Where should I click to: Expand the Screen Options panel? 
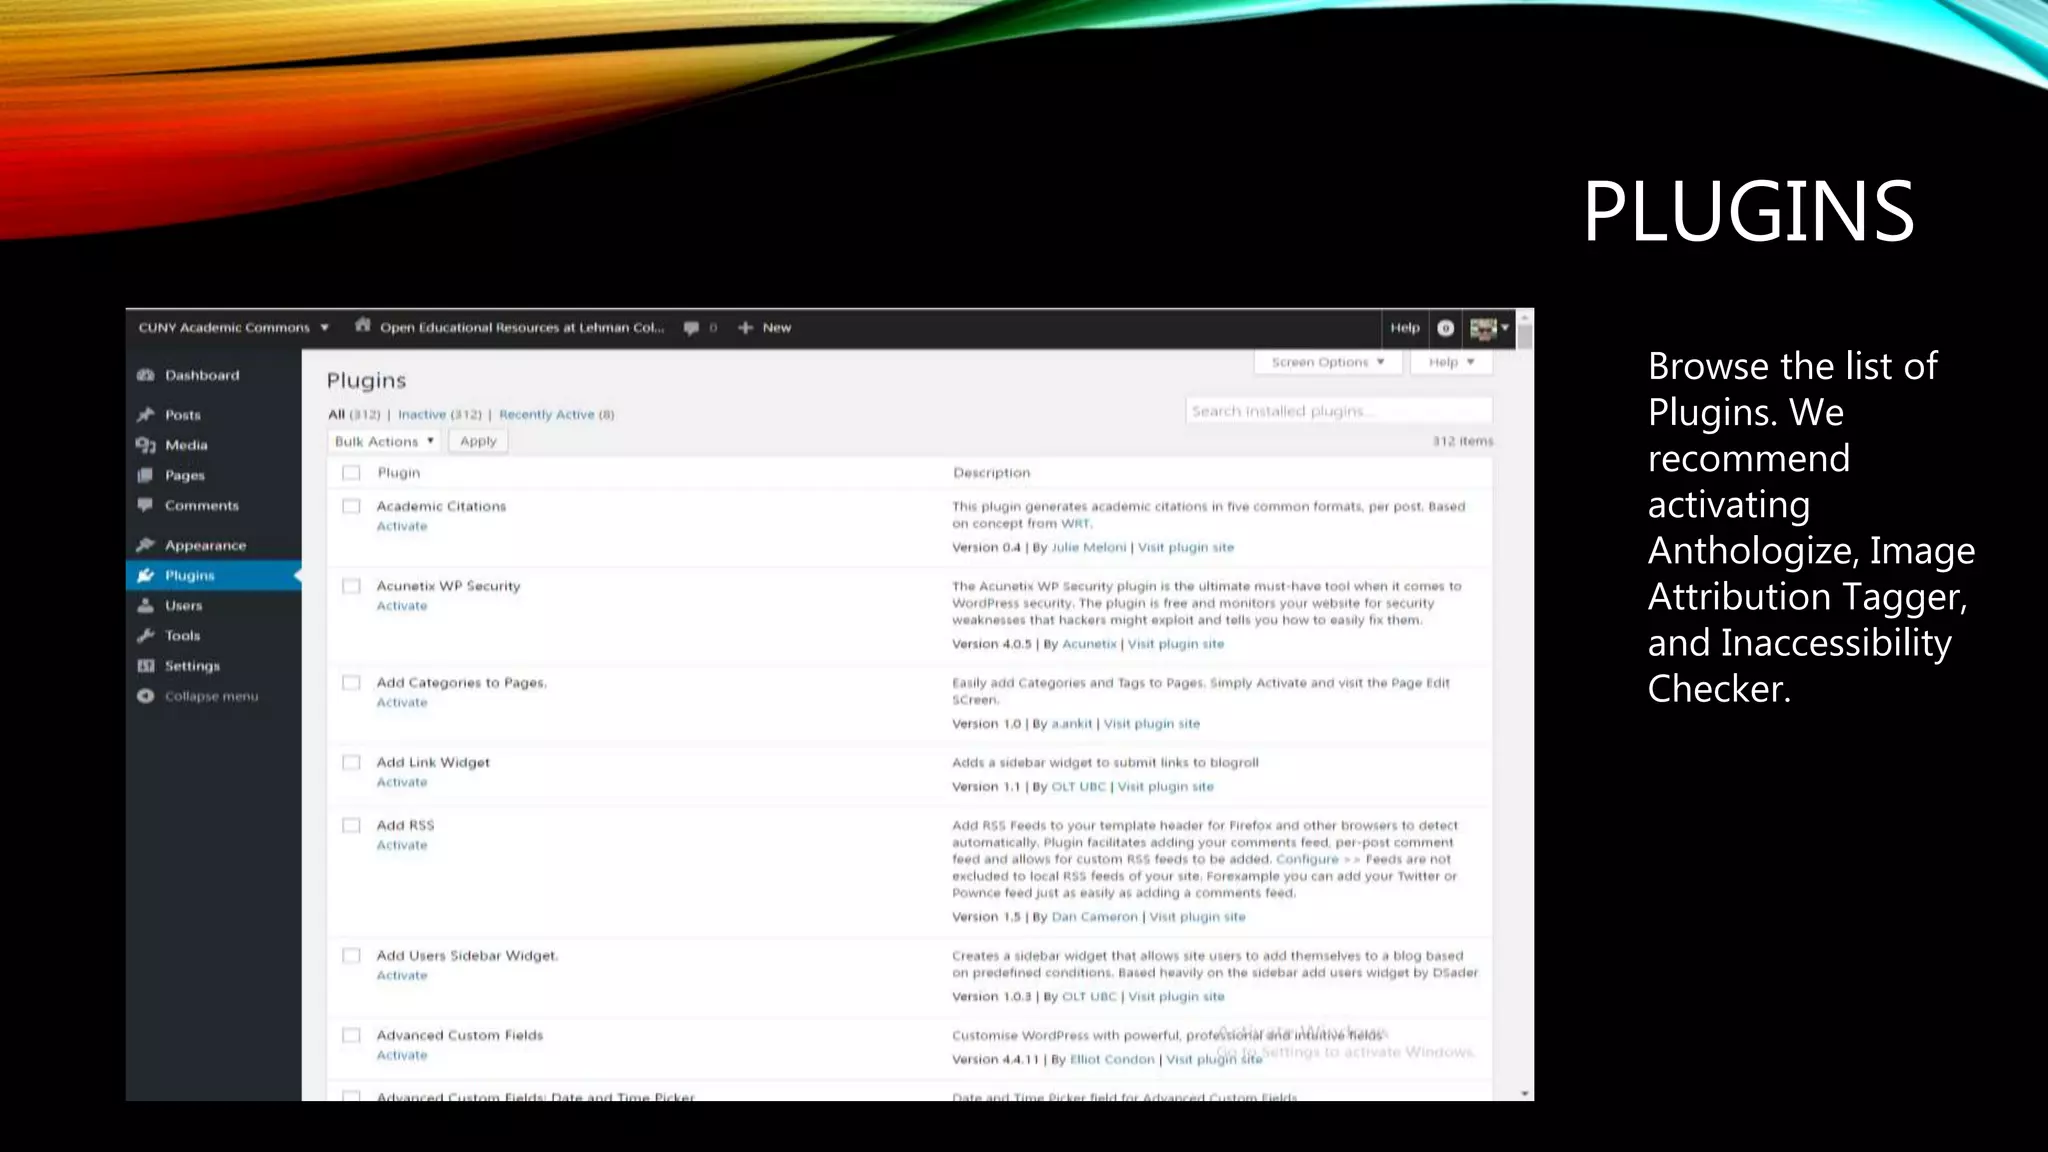click(1328, 362)
